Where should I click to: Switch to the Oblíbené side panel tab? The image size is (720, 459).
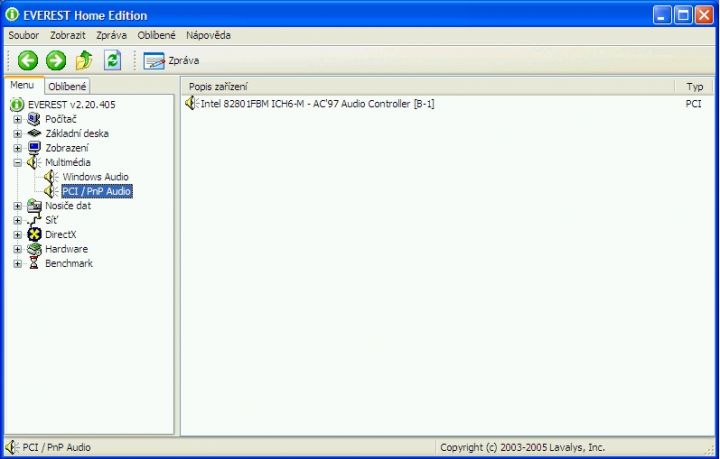click(x=67, y=86)
